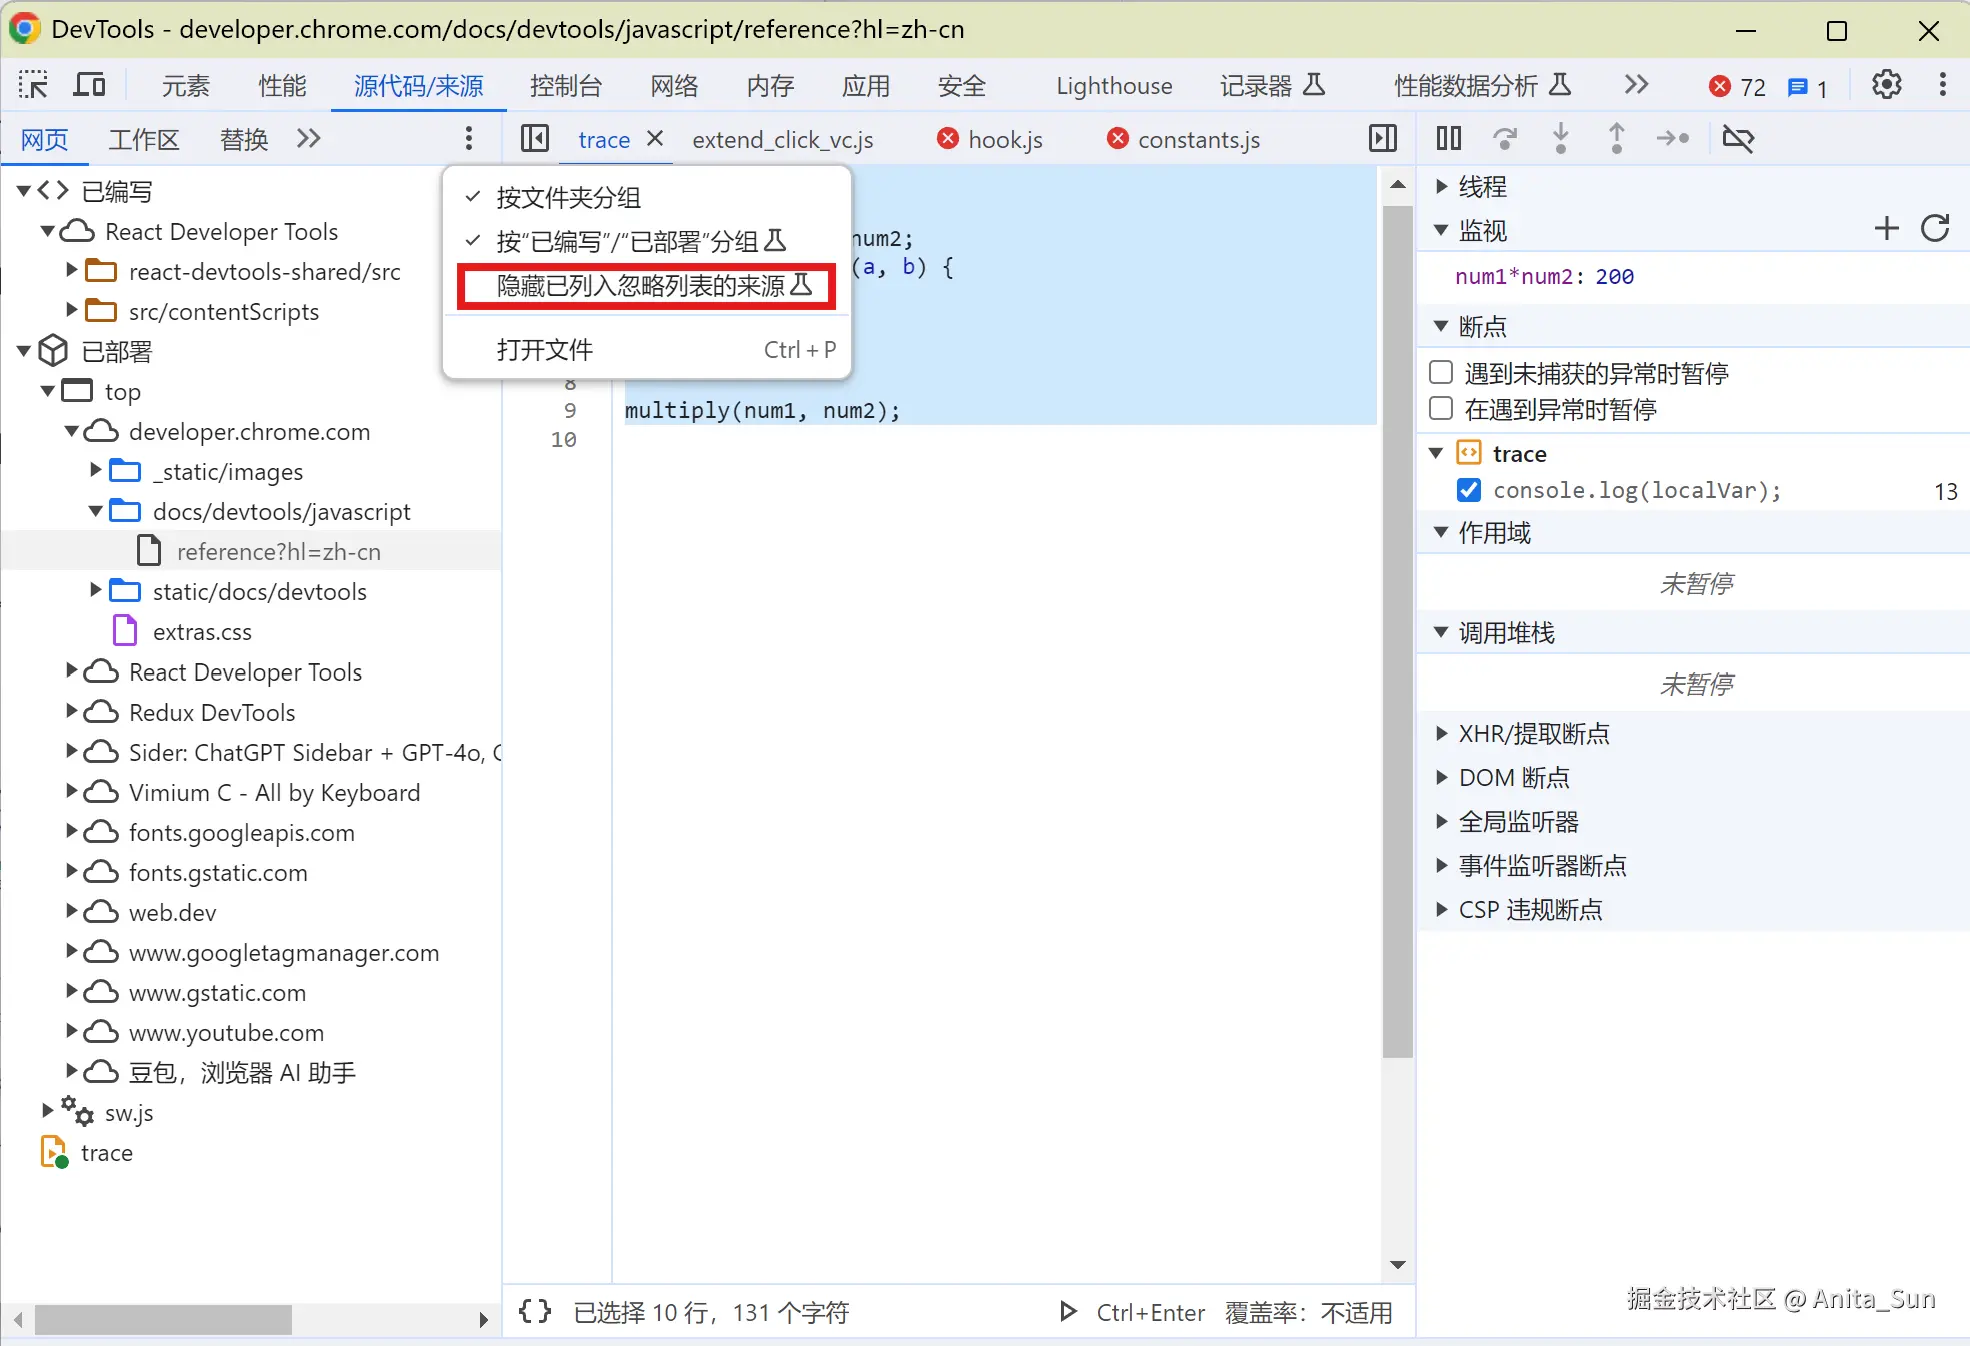Open the hook.js file tab
This screenshot has width=1970, height=1346.
click(1004, 140)
